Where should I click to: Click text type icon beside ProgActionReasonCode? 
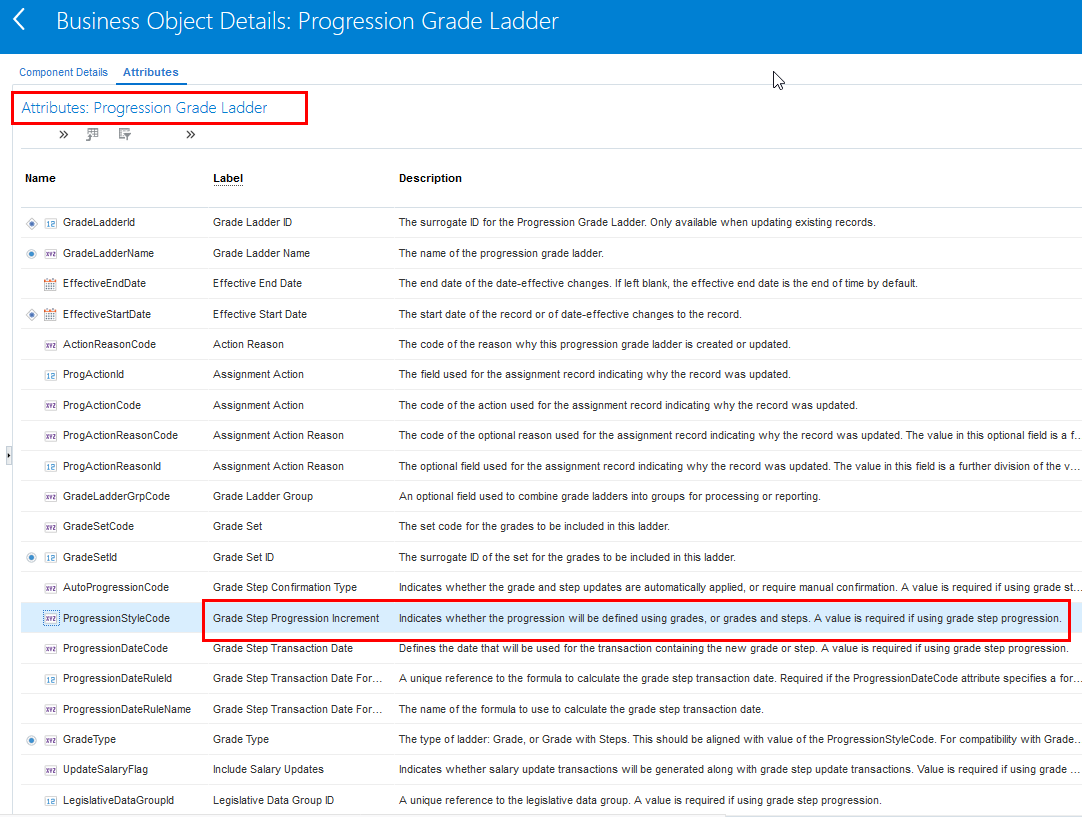point(50,436)
